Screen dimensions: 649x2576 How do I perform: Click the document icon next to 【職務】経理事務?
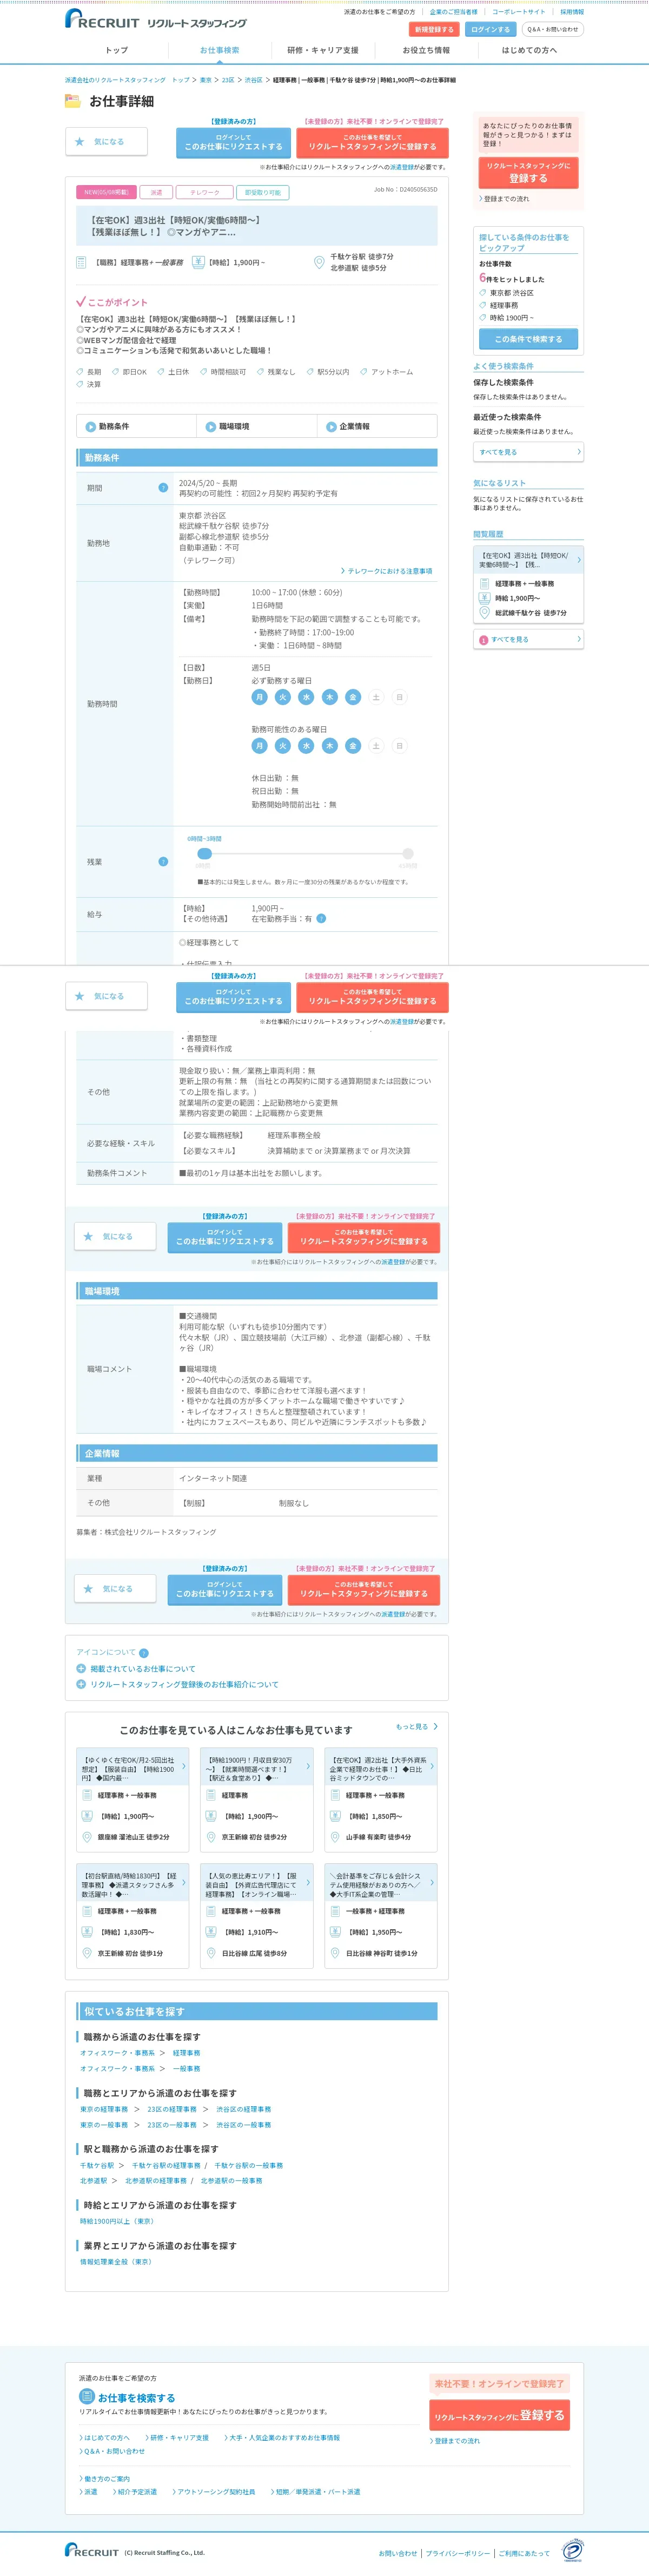(x=82, y=262)
